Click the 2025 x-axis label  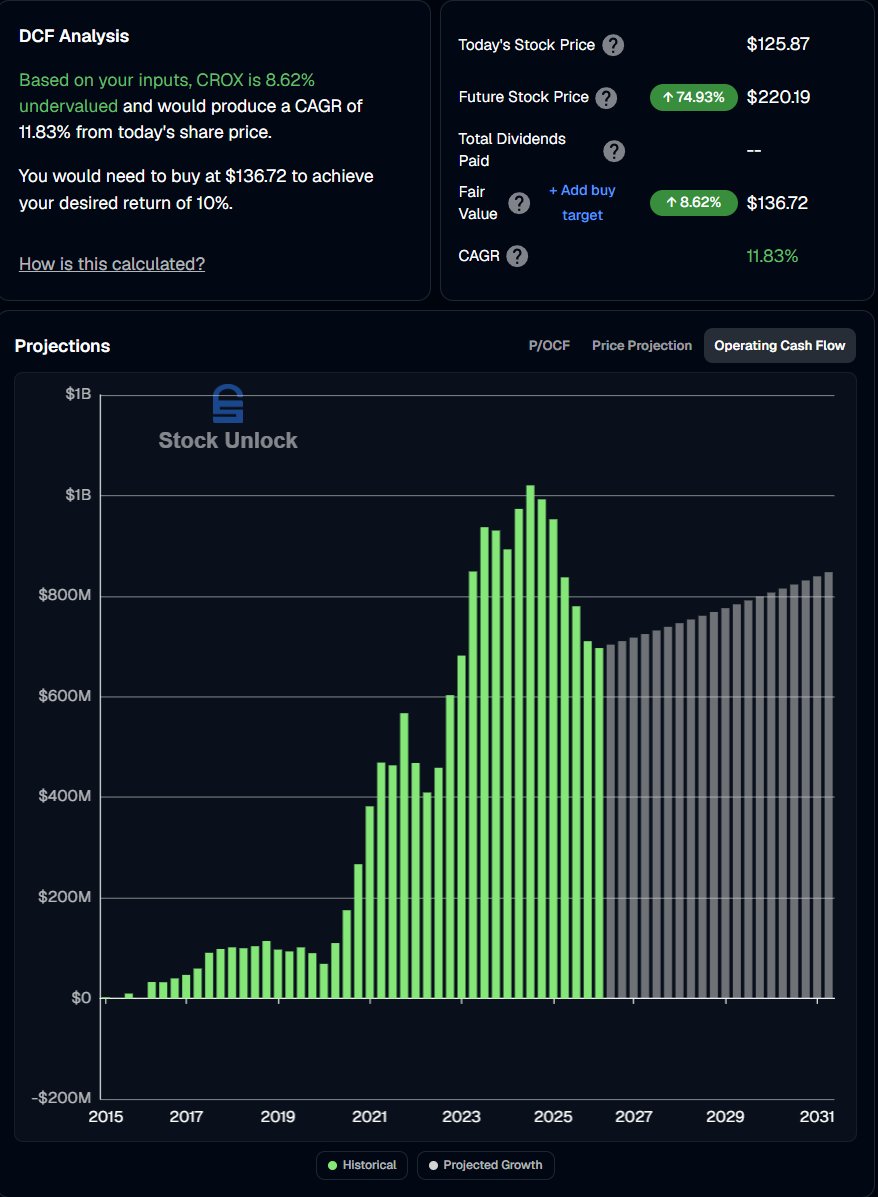point(554,1117)
